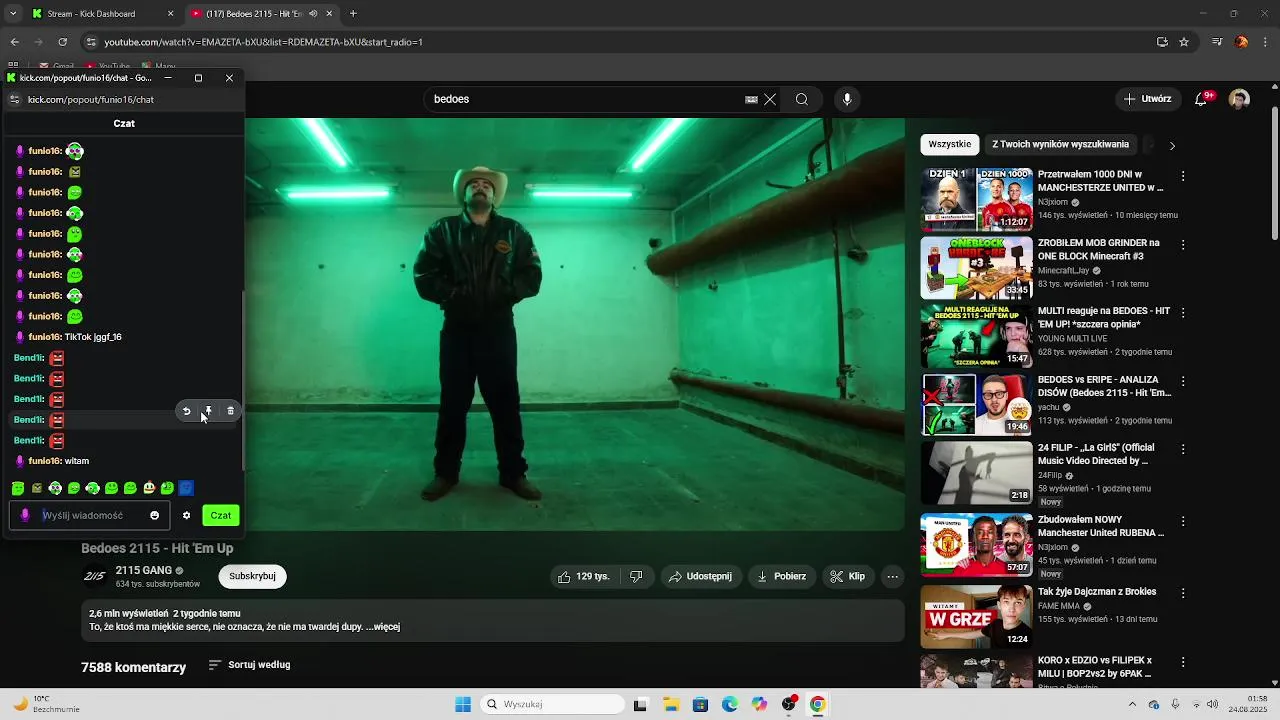1280x720 pixels.
Task: Open site info icon in popout chat address bar
Action: pyautogui.click(x=14, y=100)
